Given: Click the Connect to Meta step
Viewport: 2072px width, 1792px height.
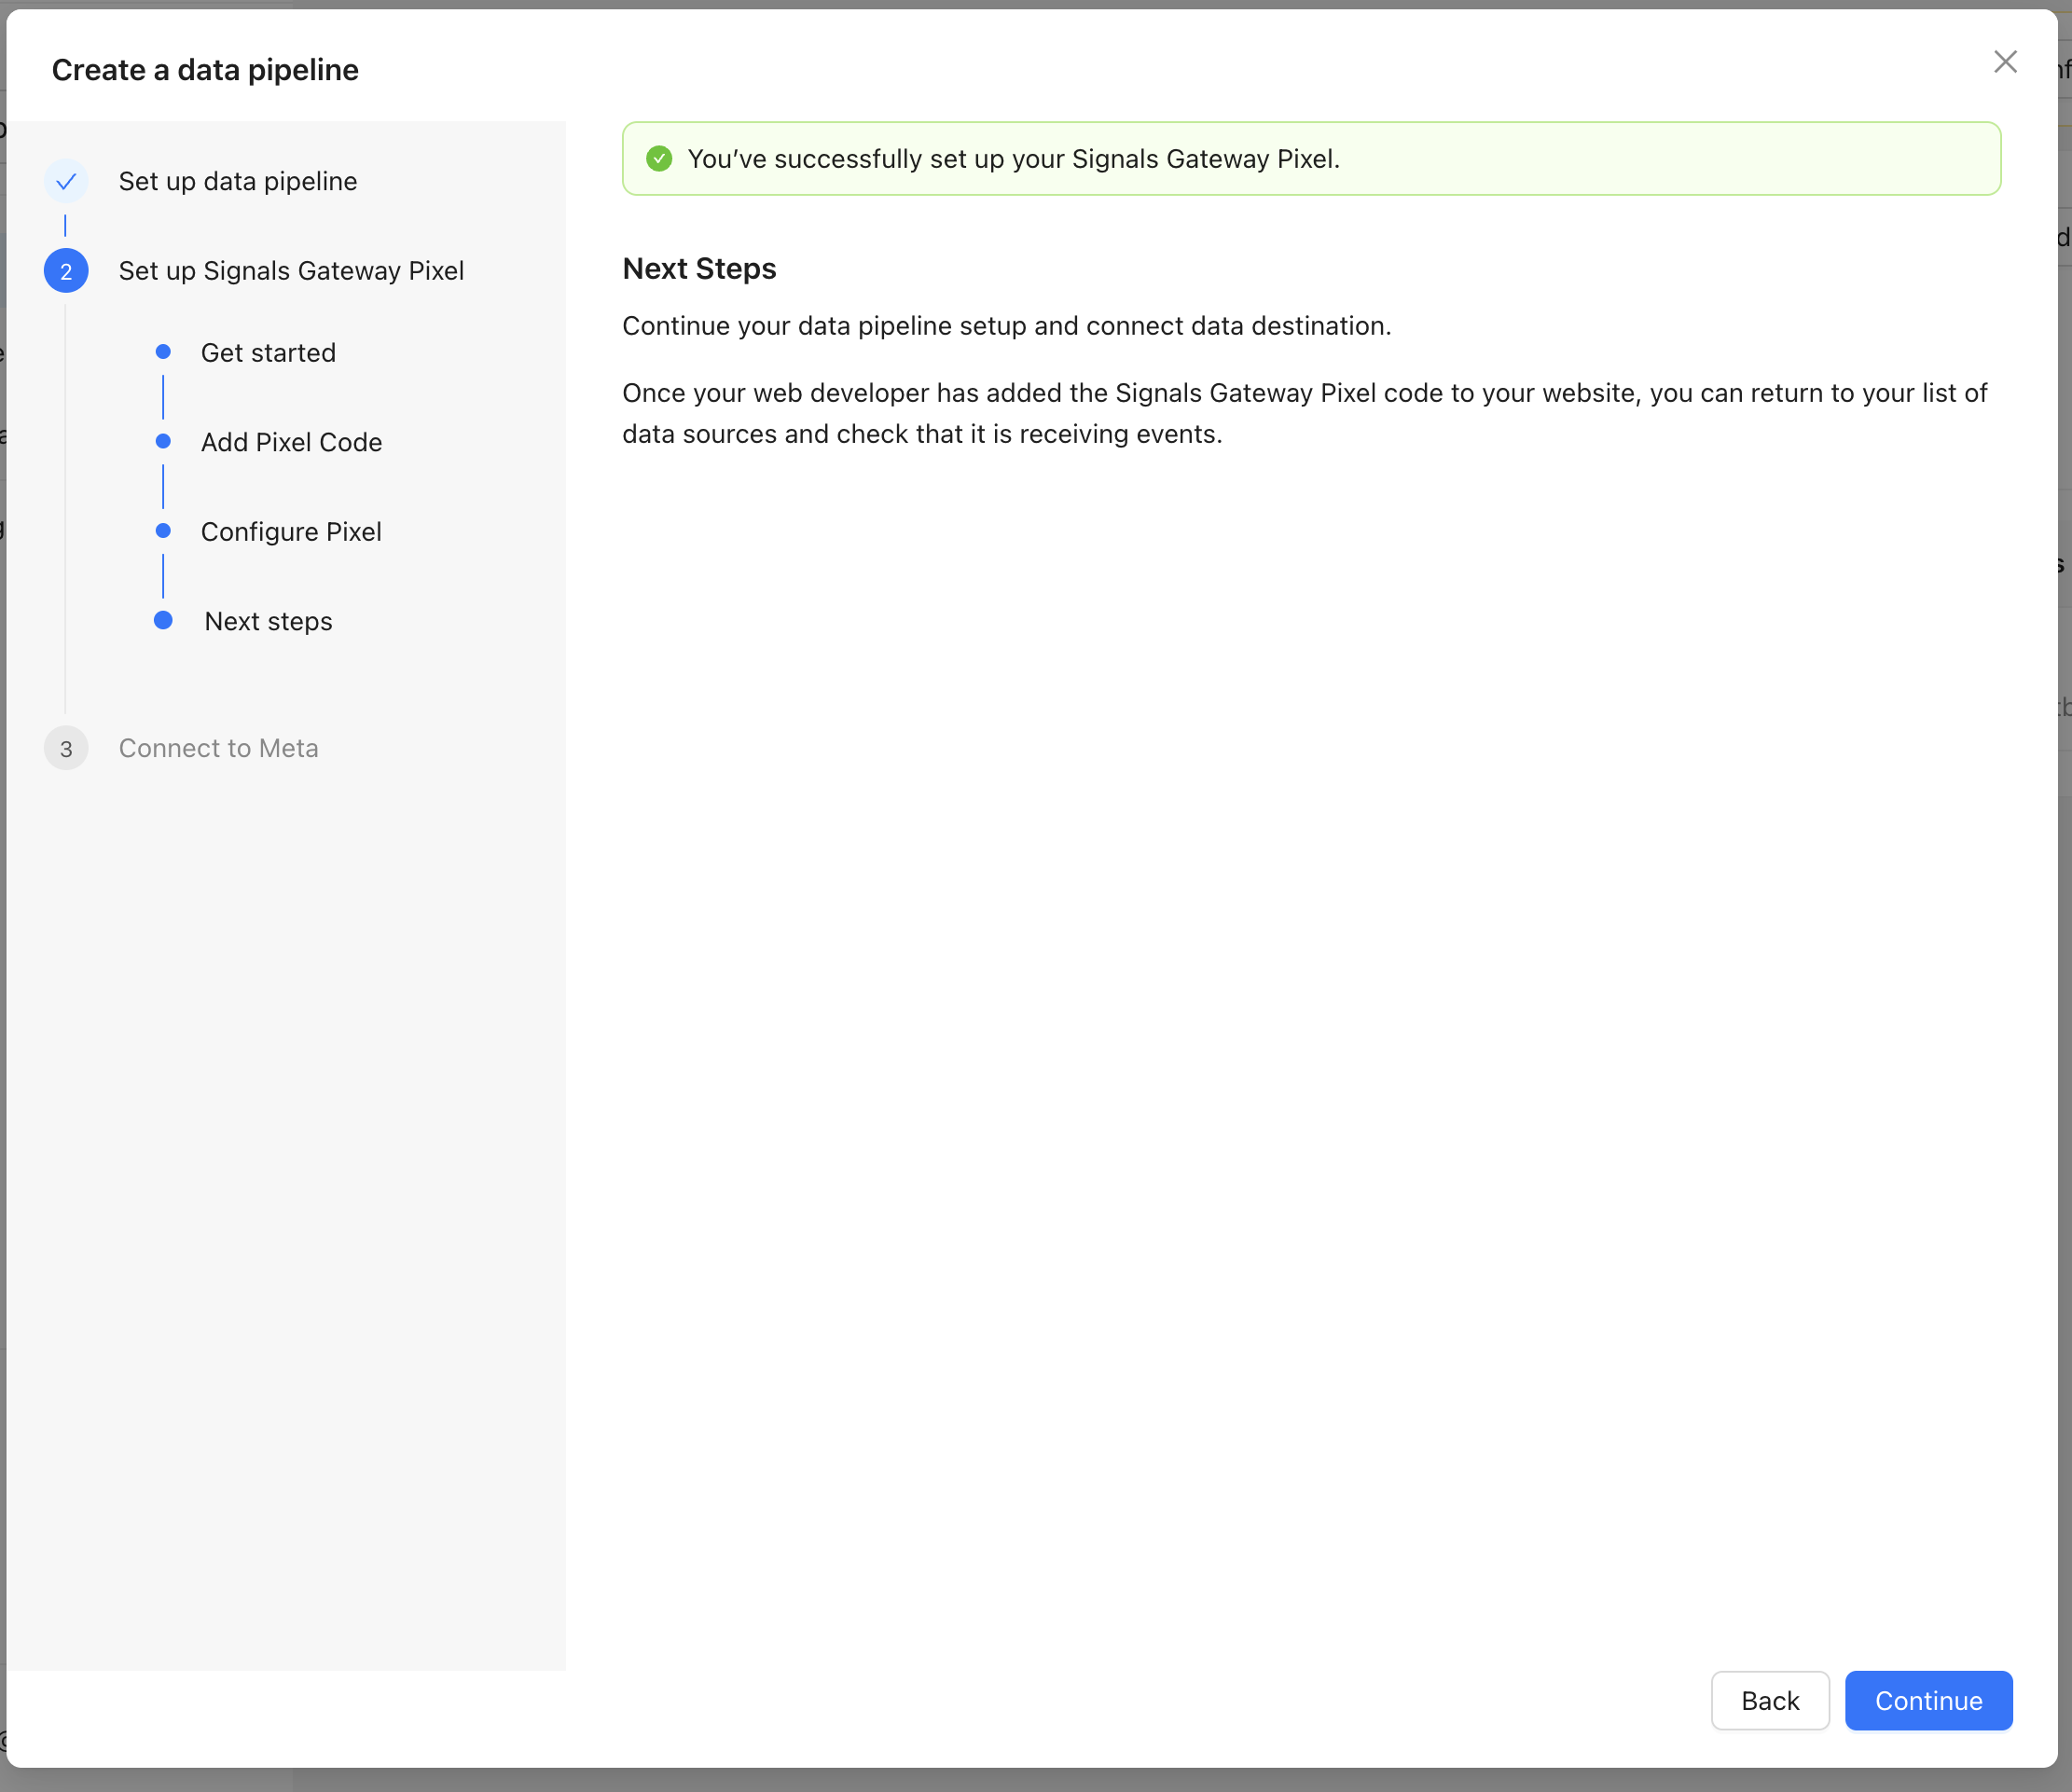Looking at the screenshot, I should (218, 748).
